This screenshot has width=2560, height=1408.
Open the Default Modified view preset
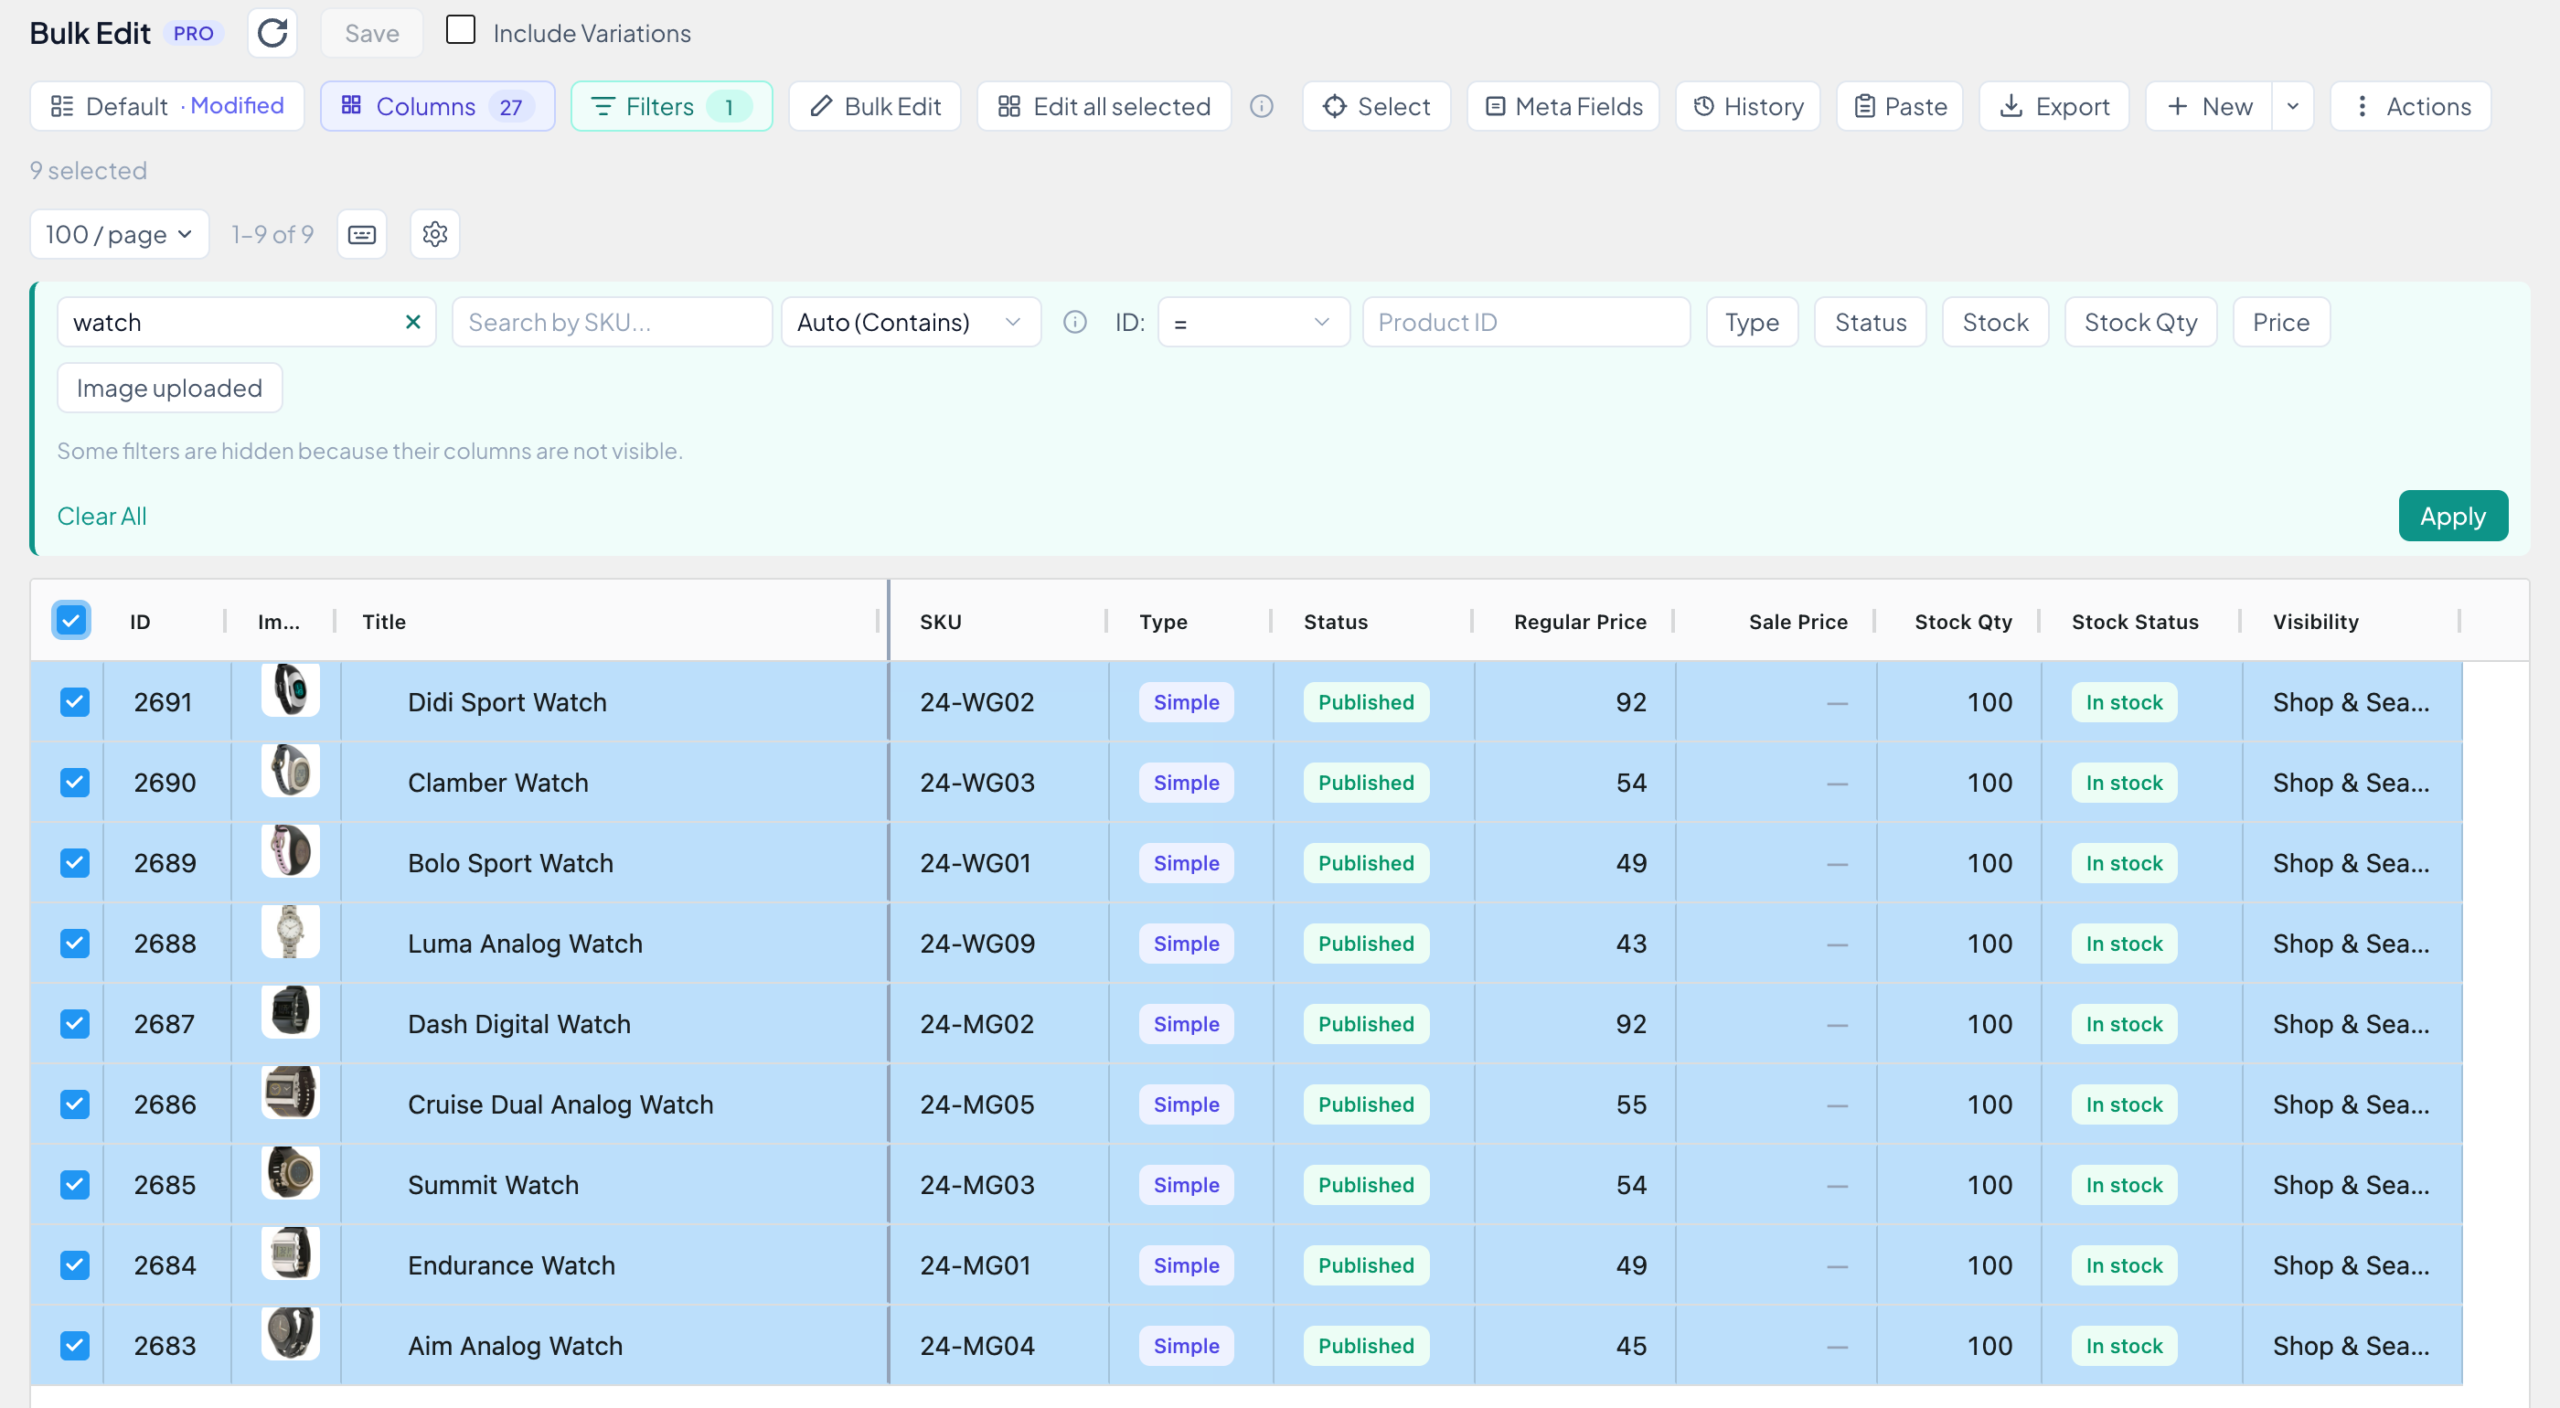point(167,106)
